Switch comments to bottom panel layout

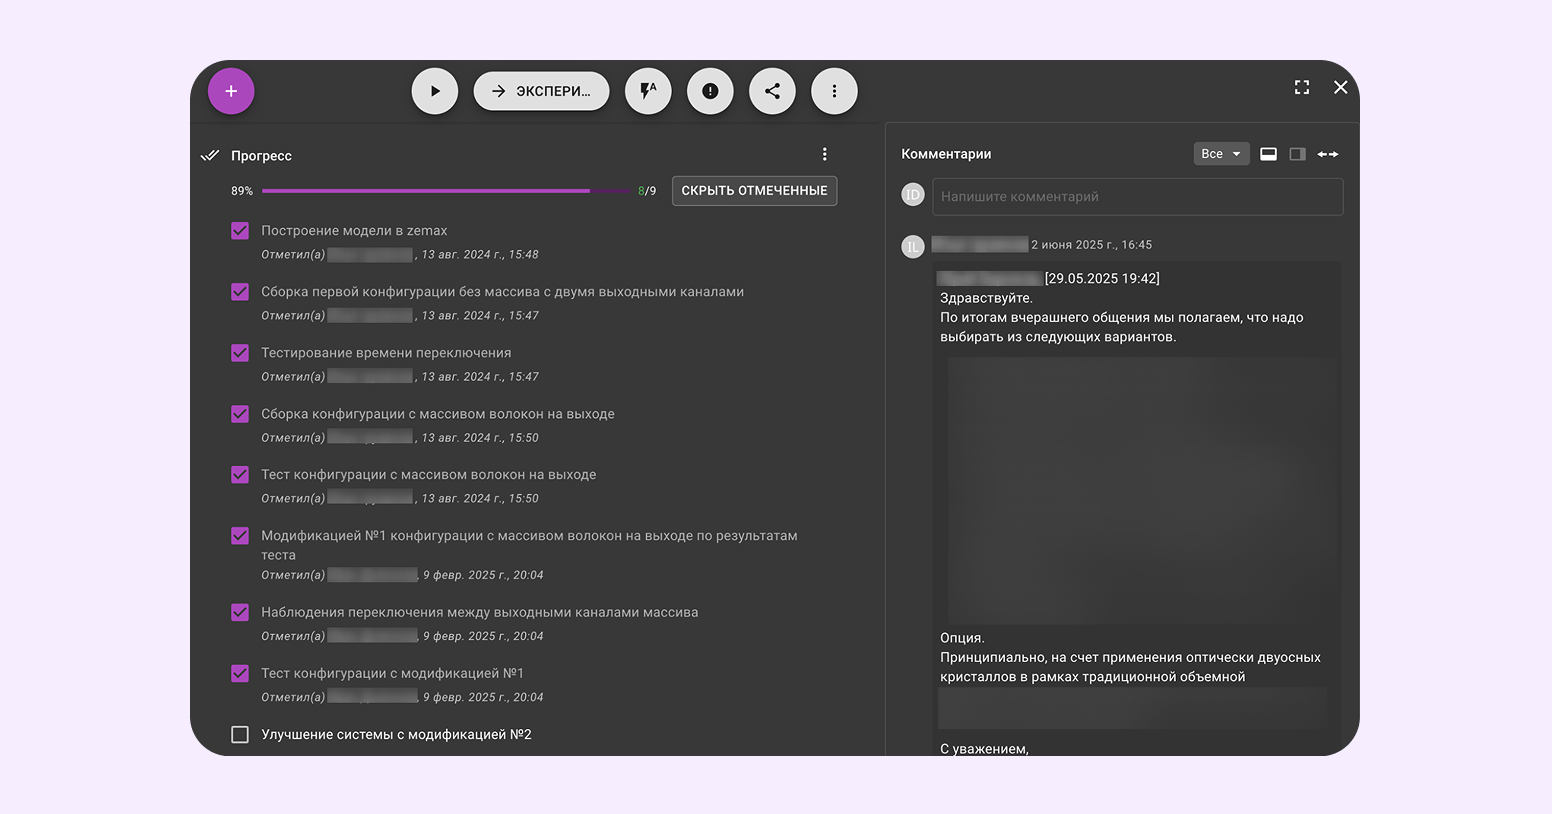click(x=1268, y=154)
